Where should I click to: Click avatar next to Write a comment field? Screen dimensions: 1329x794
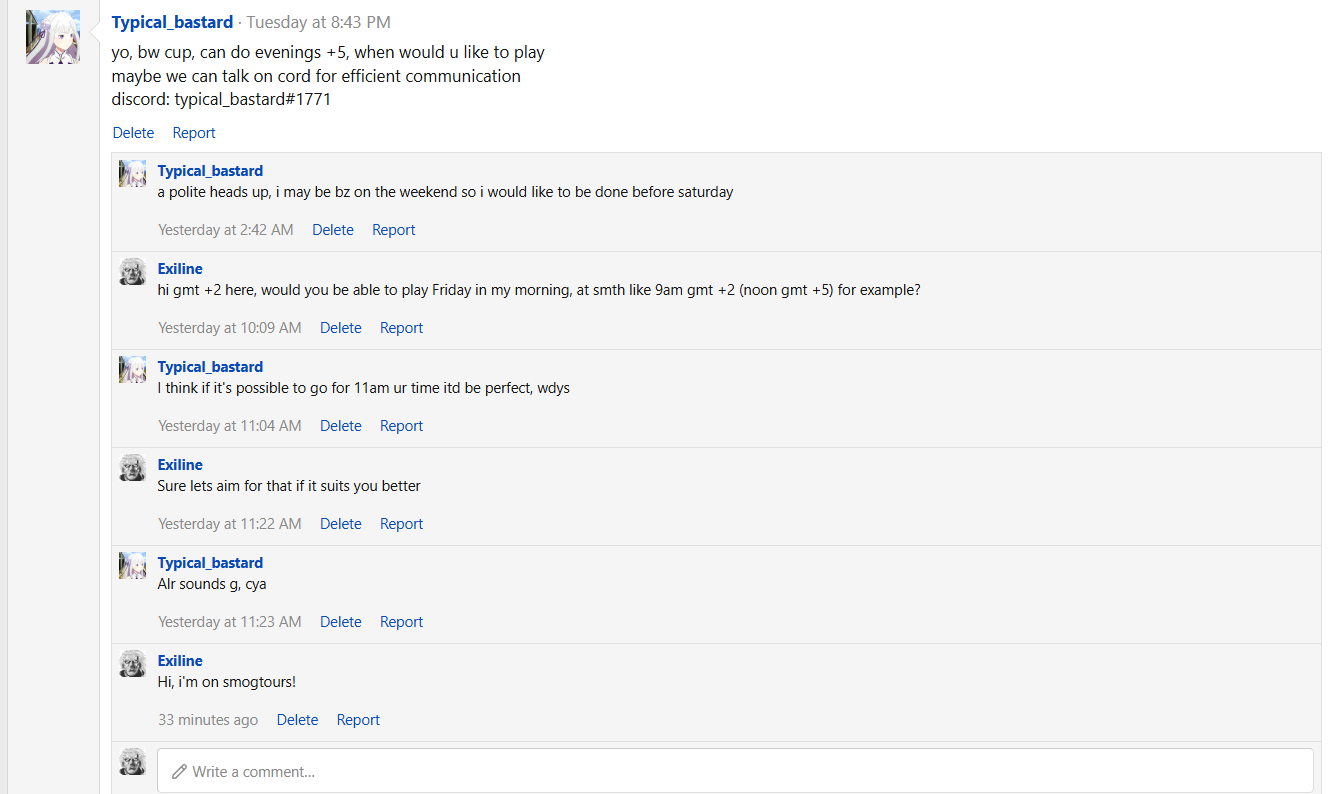pyautogui.click(x=133, y=761)
